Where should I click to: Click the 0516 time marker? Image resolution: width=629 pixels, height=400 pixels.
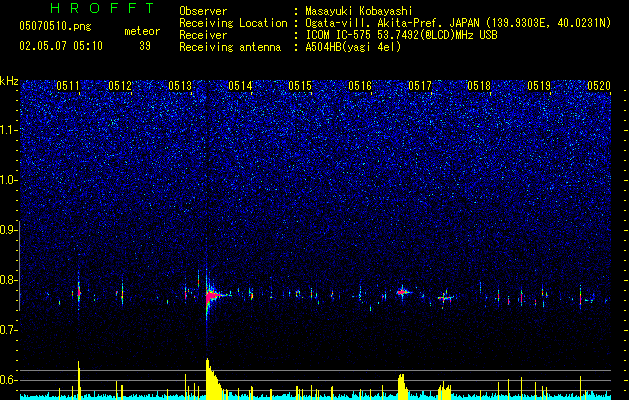[360, 86]
